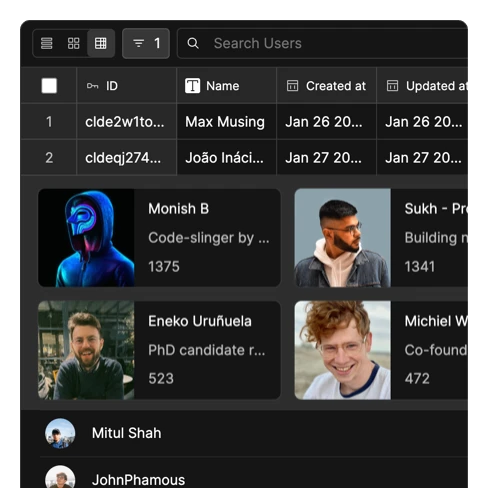Click JohnPhamous's round avatar

point(60,477)
